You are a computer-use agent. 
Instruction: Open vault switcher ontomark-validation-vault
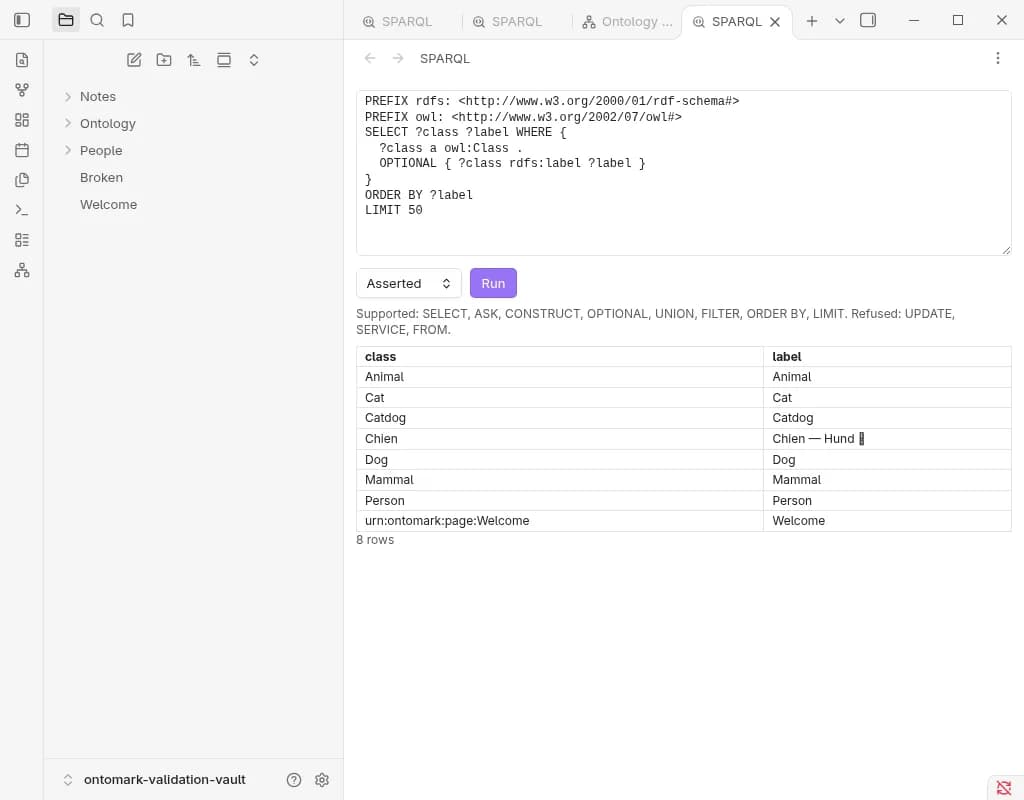click(x=155, y=780)
